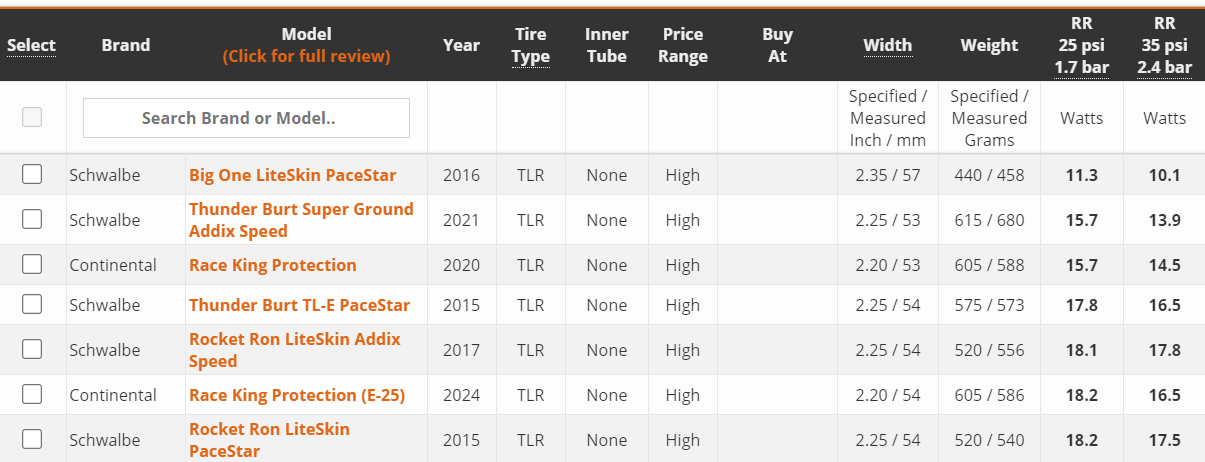1205x462 pixels.
Task: Open Big One LiteSkin PaceStar review
Action: click(293, 175)
